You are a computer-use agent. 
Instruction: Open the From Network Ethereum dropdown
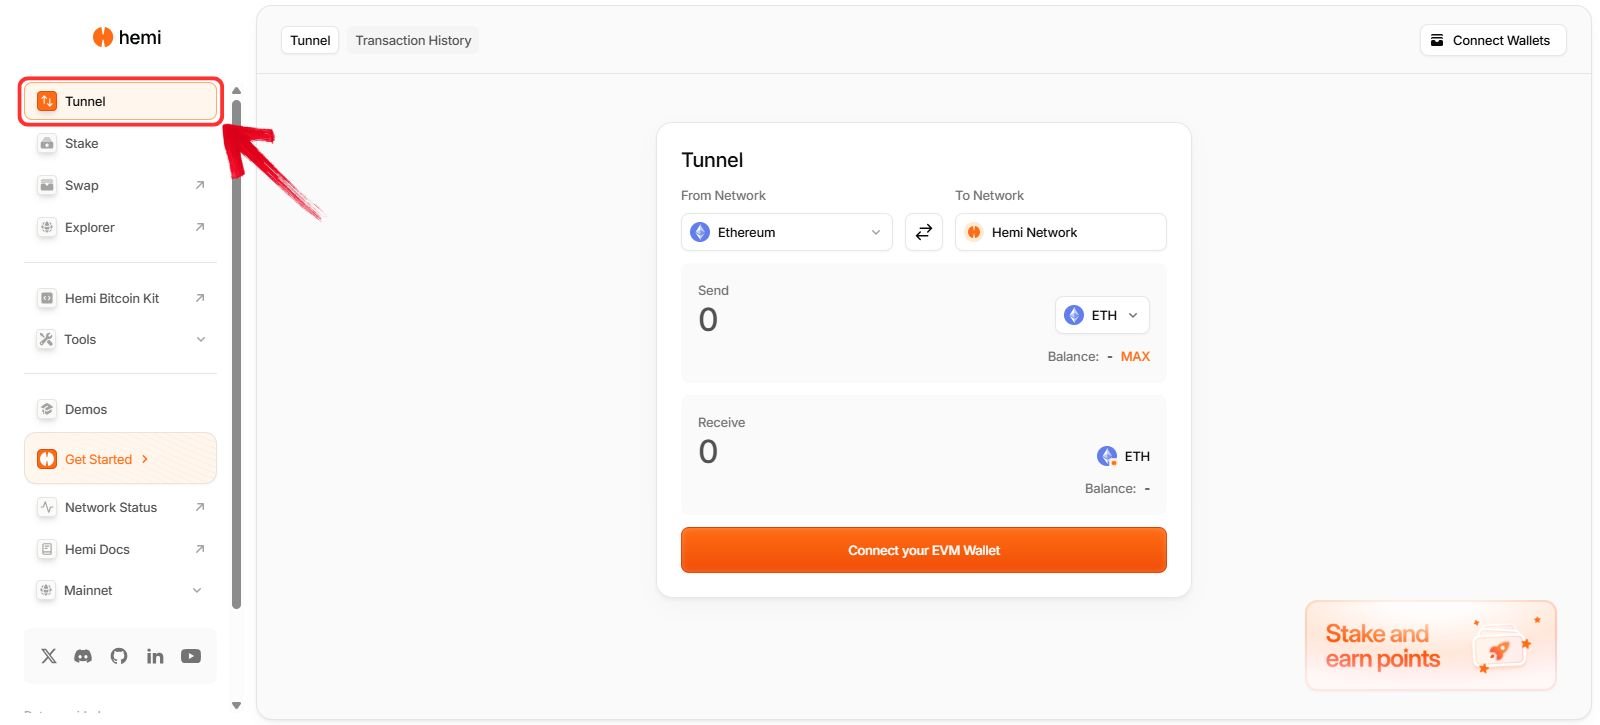click(x=787, y=232)
